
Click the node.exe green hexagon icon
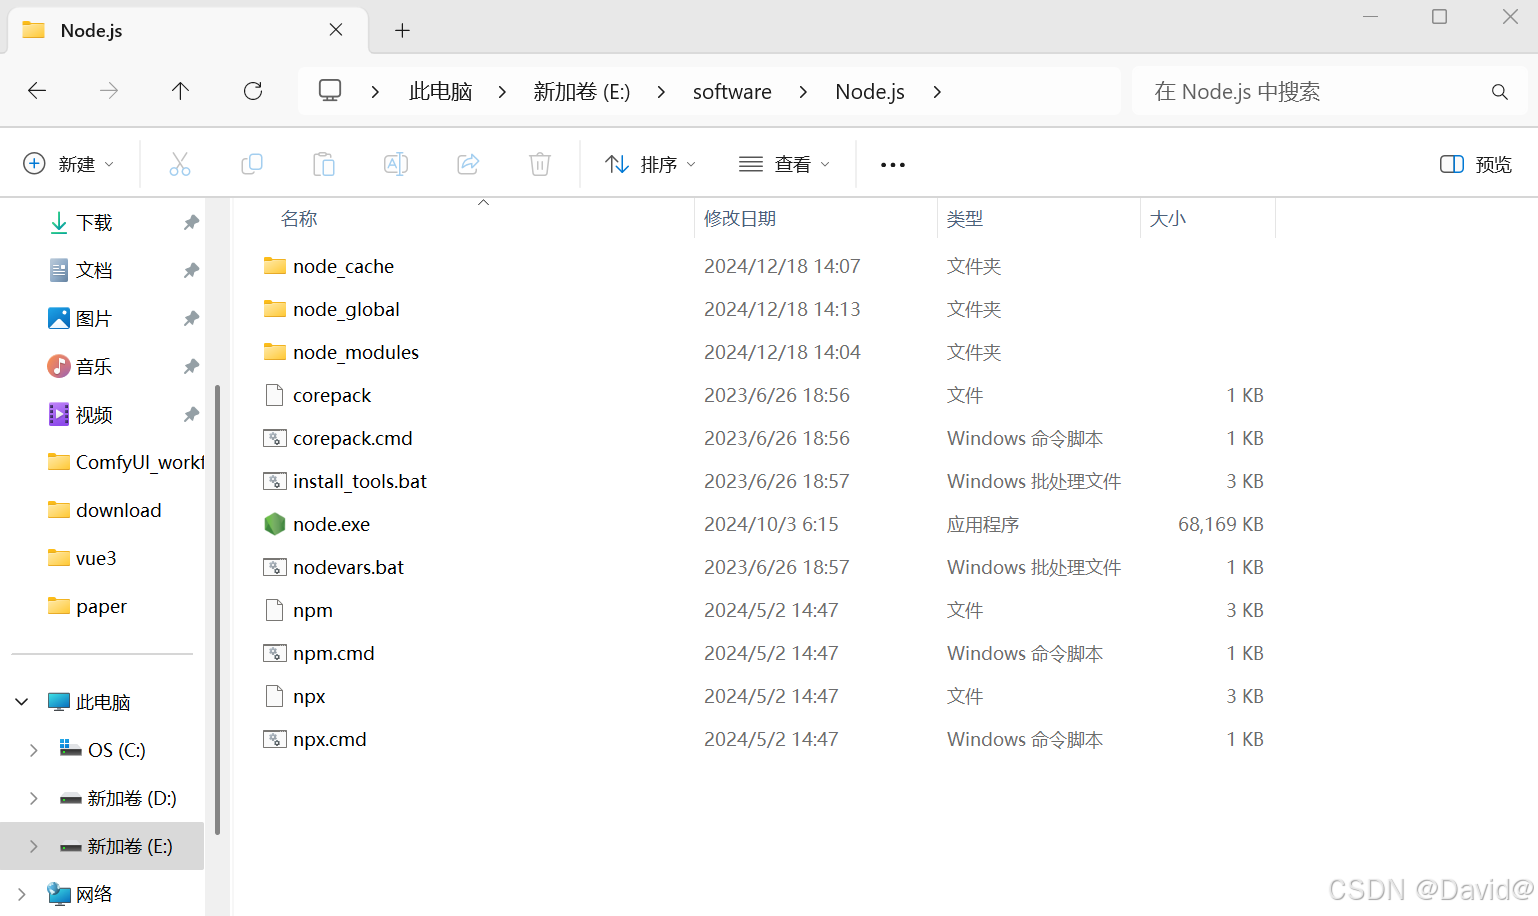[275, 524]
